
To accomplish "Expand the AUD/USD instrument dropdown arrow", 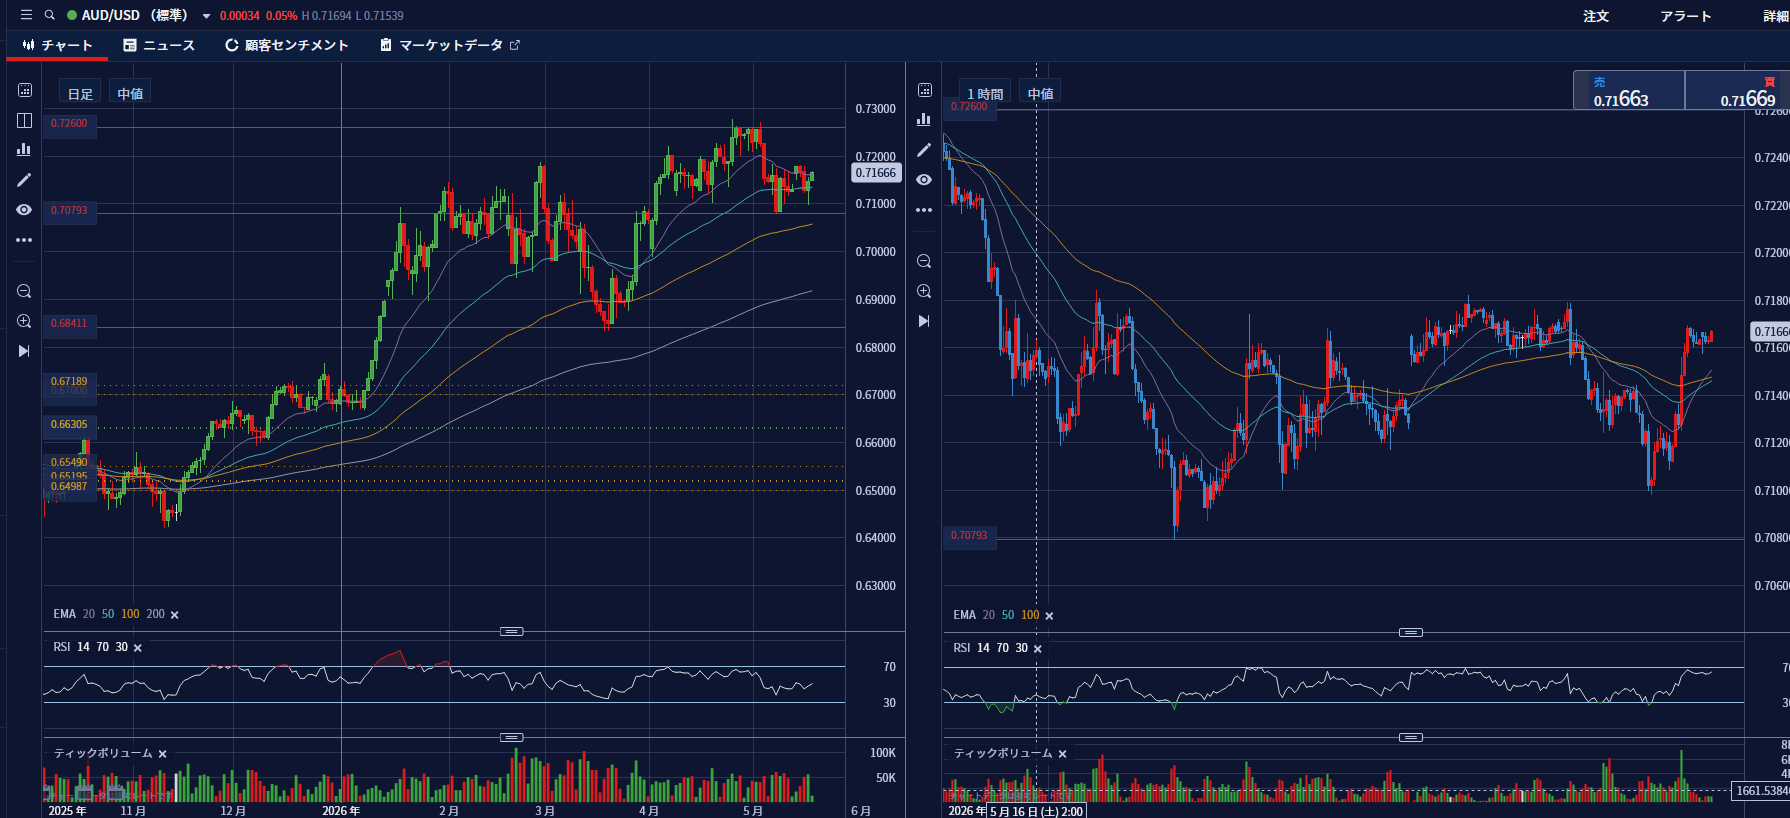I will pyautogui.click(x=206, y=16).
